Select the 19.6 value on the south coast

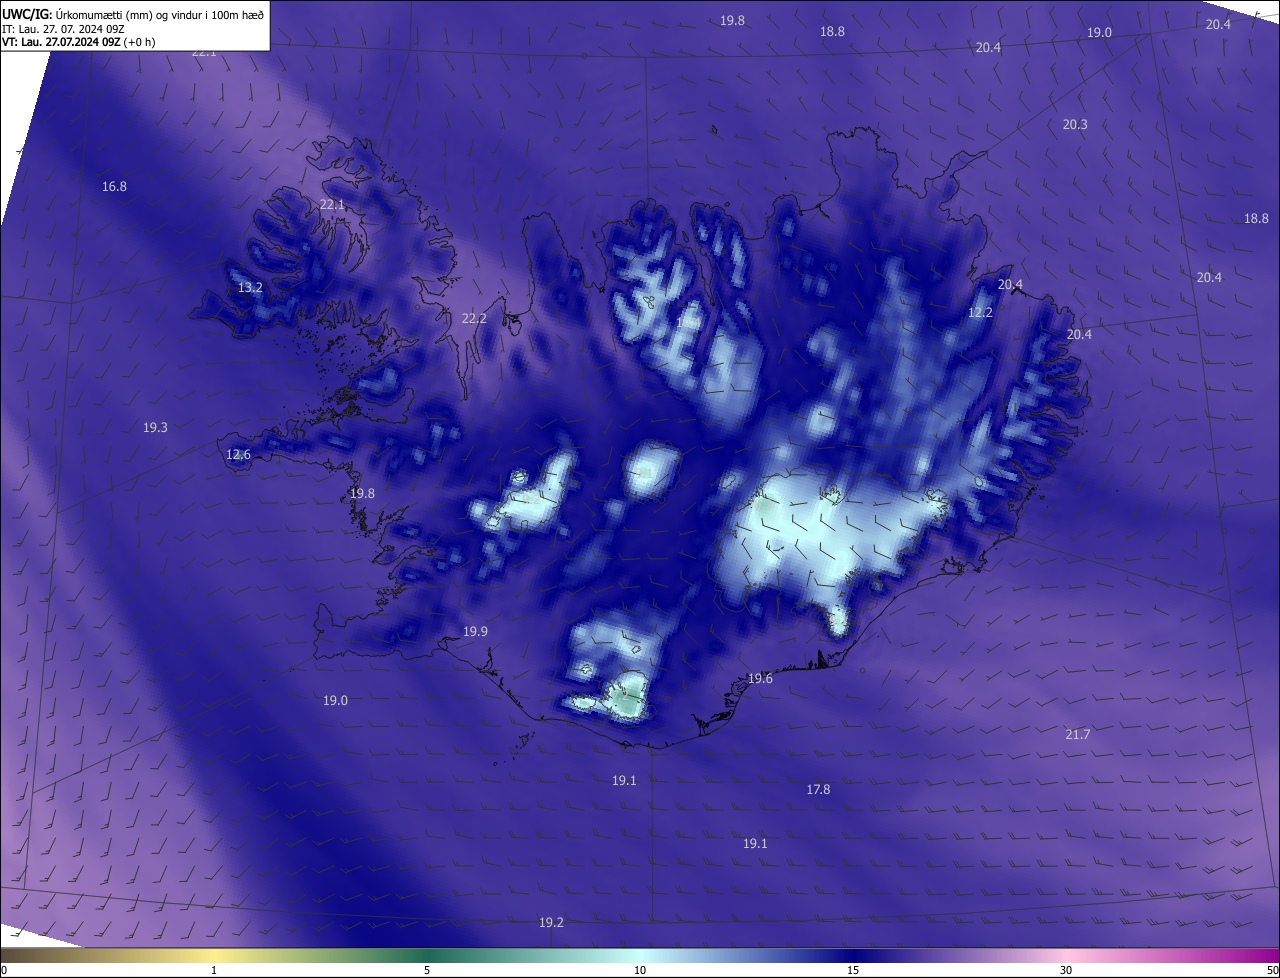click(760, 679)
